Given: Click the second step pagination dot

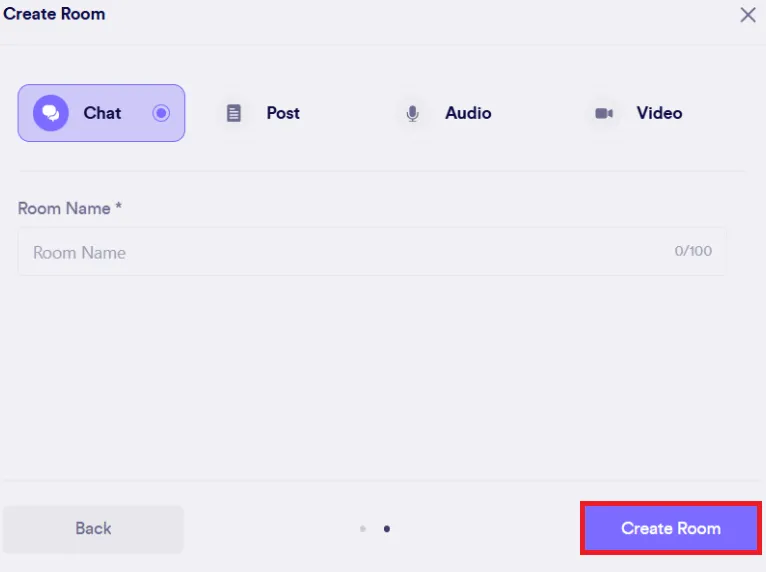Looking at the screenshot, I should [387, 529].
